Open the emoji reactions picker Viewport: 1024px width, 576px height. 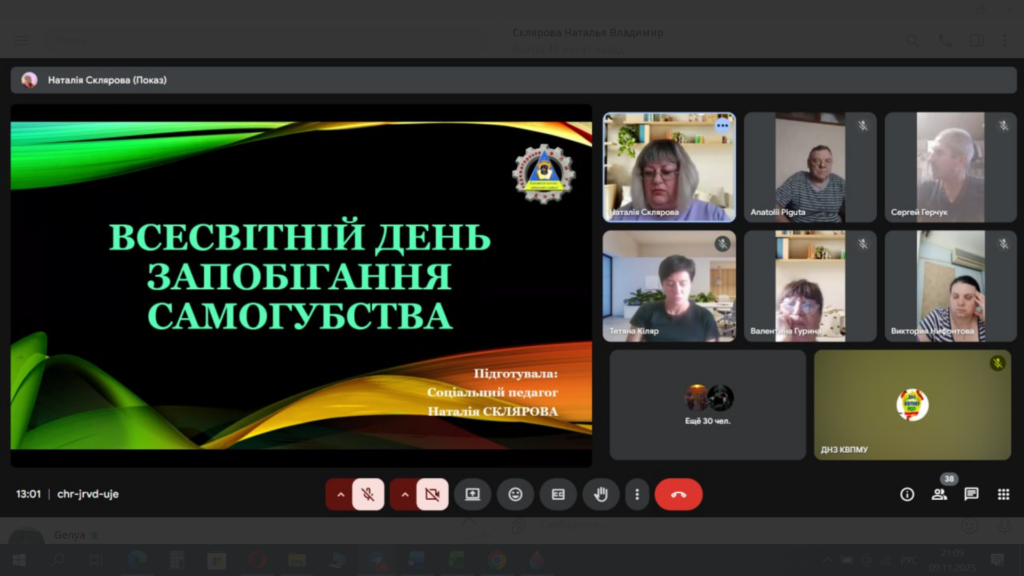coord(515,494)
